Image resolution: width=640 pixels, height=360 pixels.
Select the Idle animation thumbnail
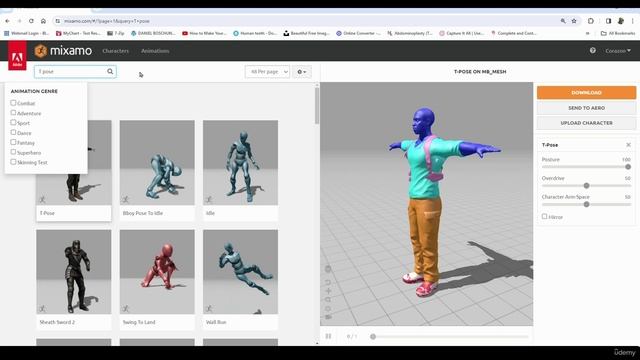click(x=240, y=170)
